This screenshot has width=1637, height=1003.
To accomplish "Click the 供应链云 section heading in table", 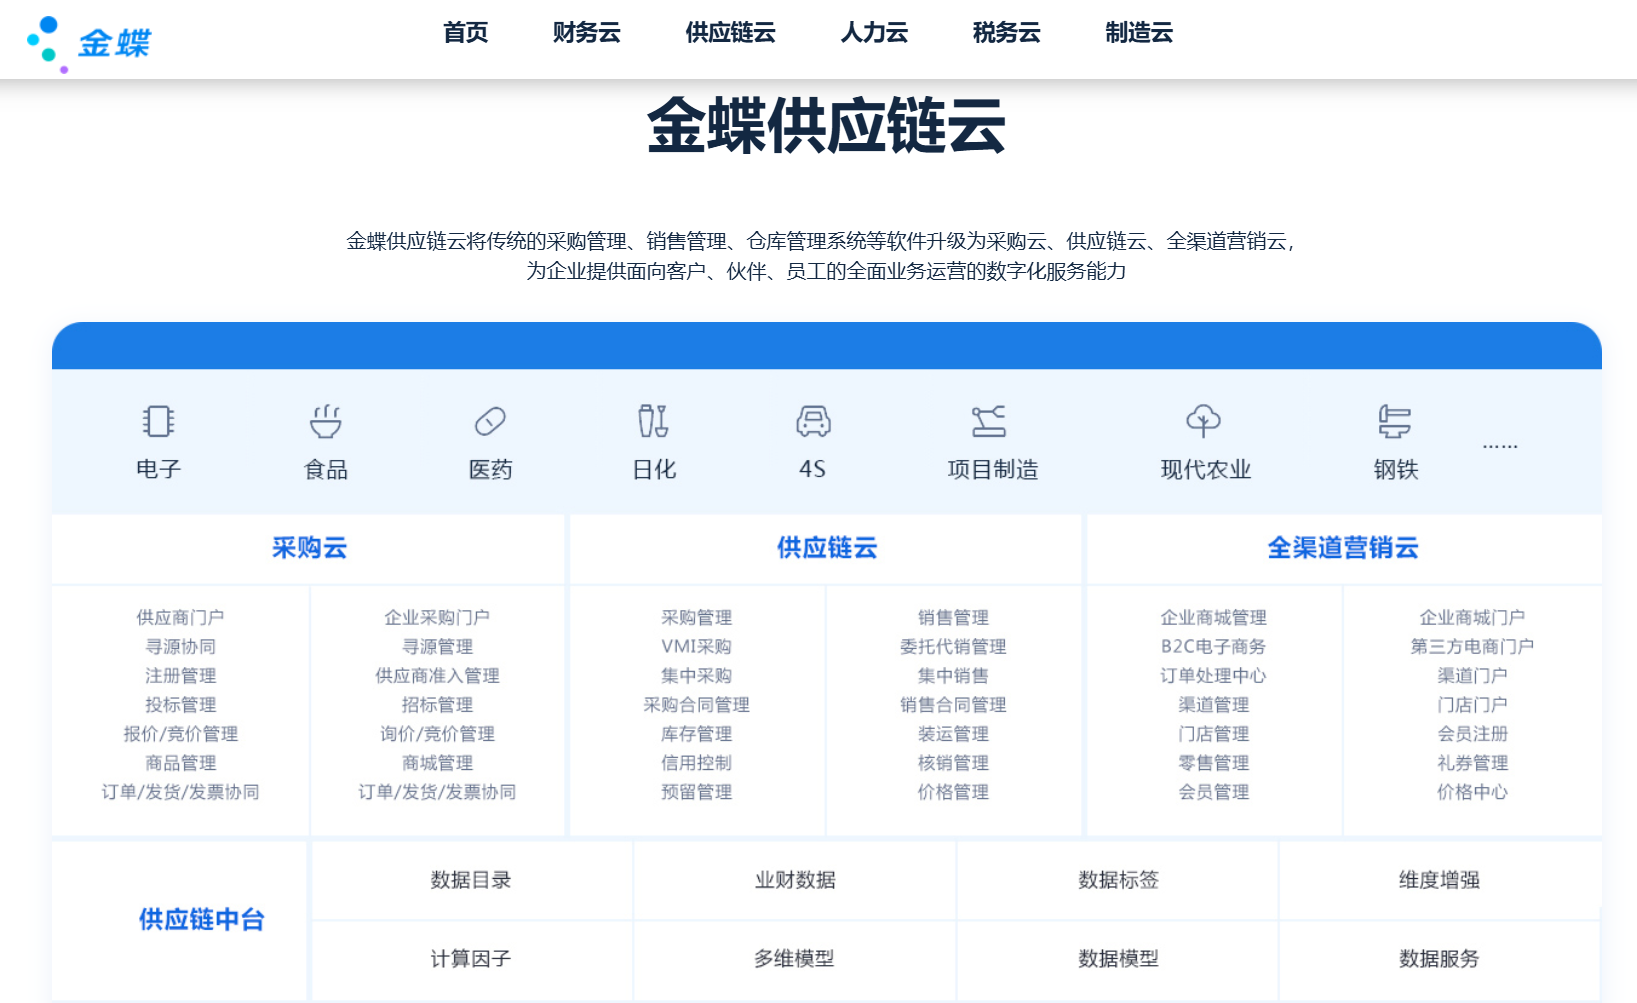I will coord(827,548).
